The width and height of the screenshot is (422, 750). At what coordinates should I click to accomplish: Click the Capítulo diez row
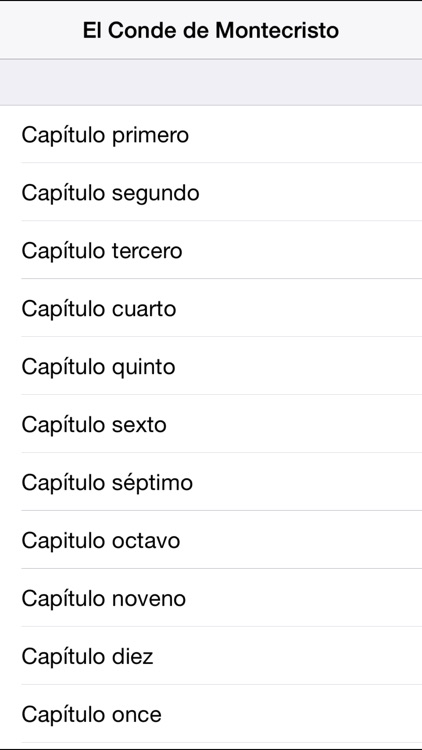[x=211, y=656]
